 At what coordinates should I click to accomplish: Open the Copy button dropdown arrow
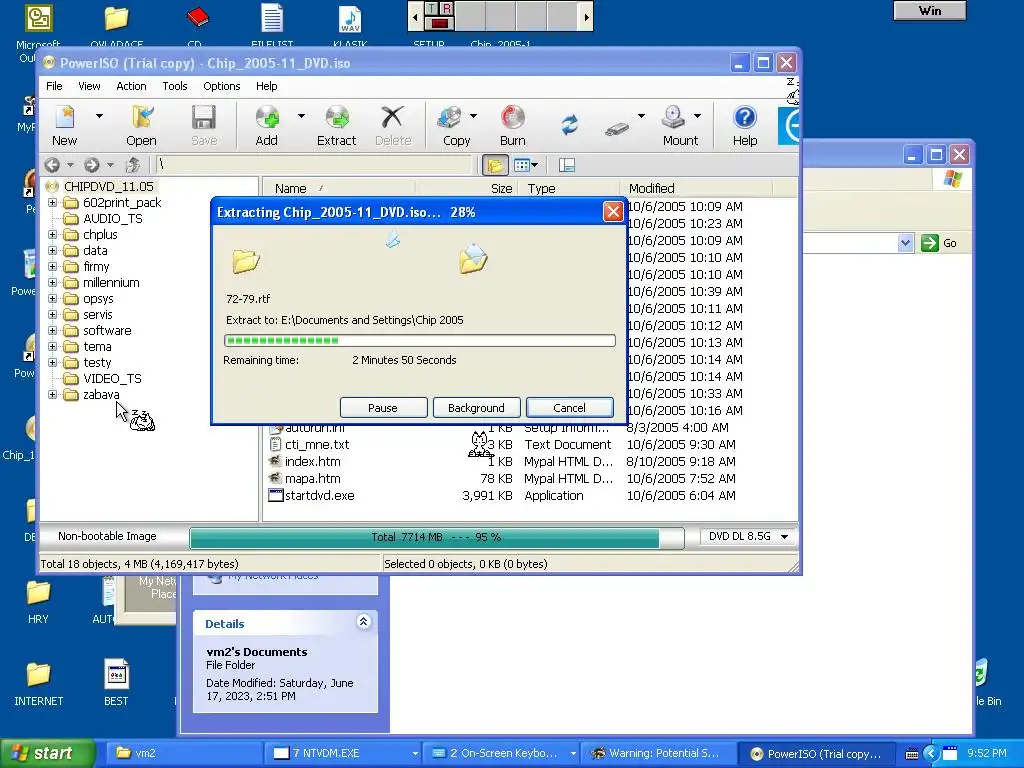(473, 116)
